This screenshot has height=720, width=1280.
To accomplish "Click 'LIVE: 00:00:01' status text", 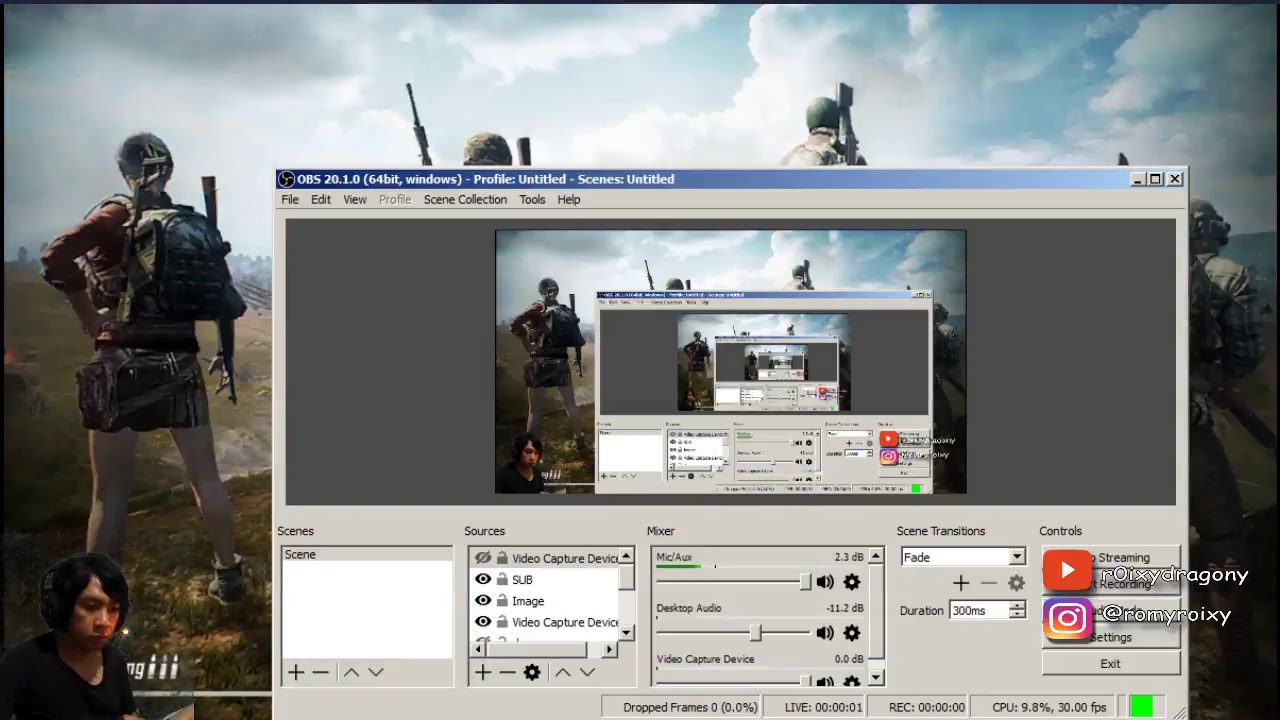I will click(823, 707).
